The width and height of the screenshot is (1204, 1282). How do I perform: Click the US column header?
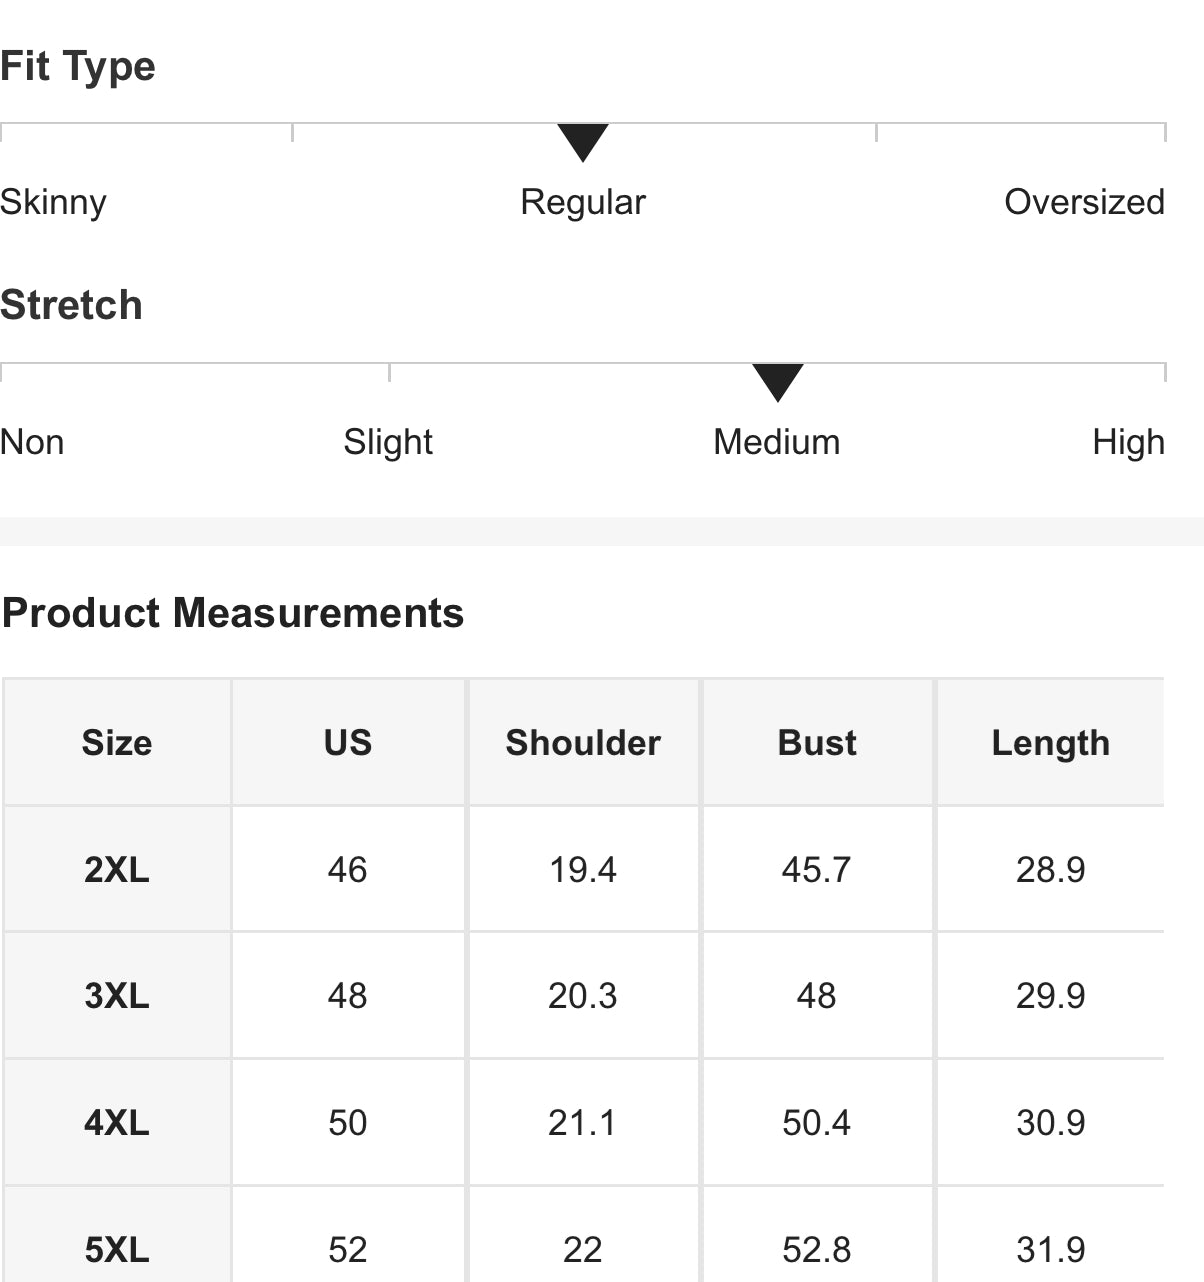pos(348,743)
